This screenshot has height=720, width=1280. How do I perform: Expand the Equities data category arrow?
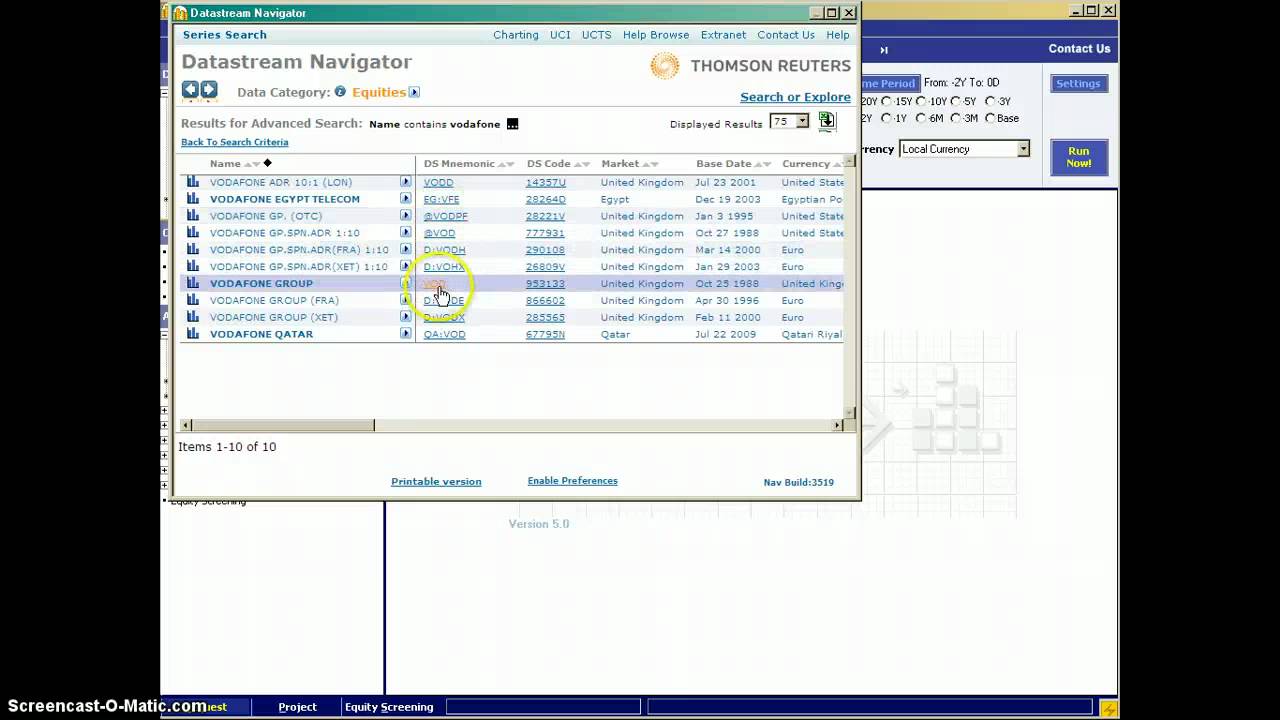pos(414,92)
